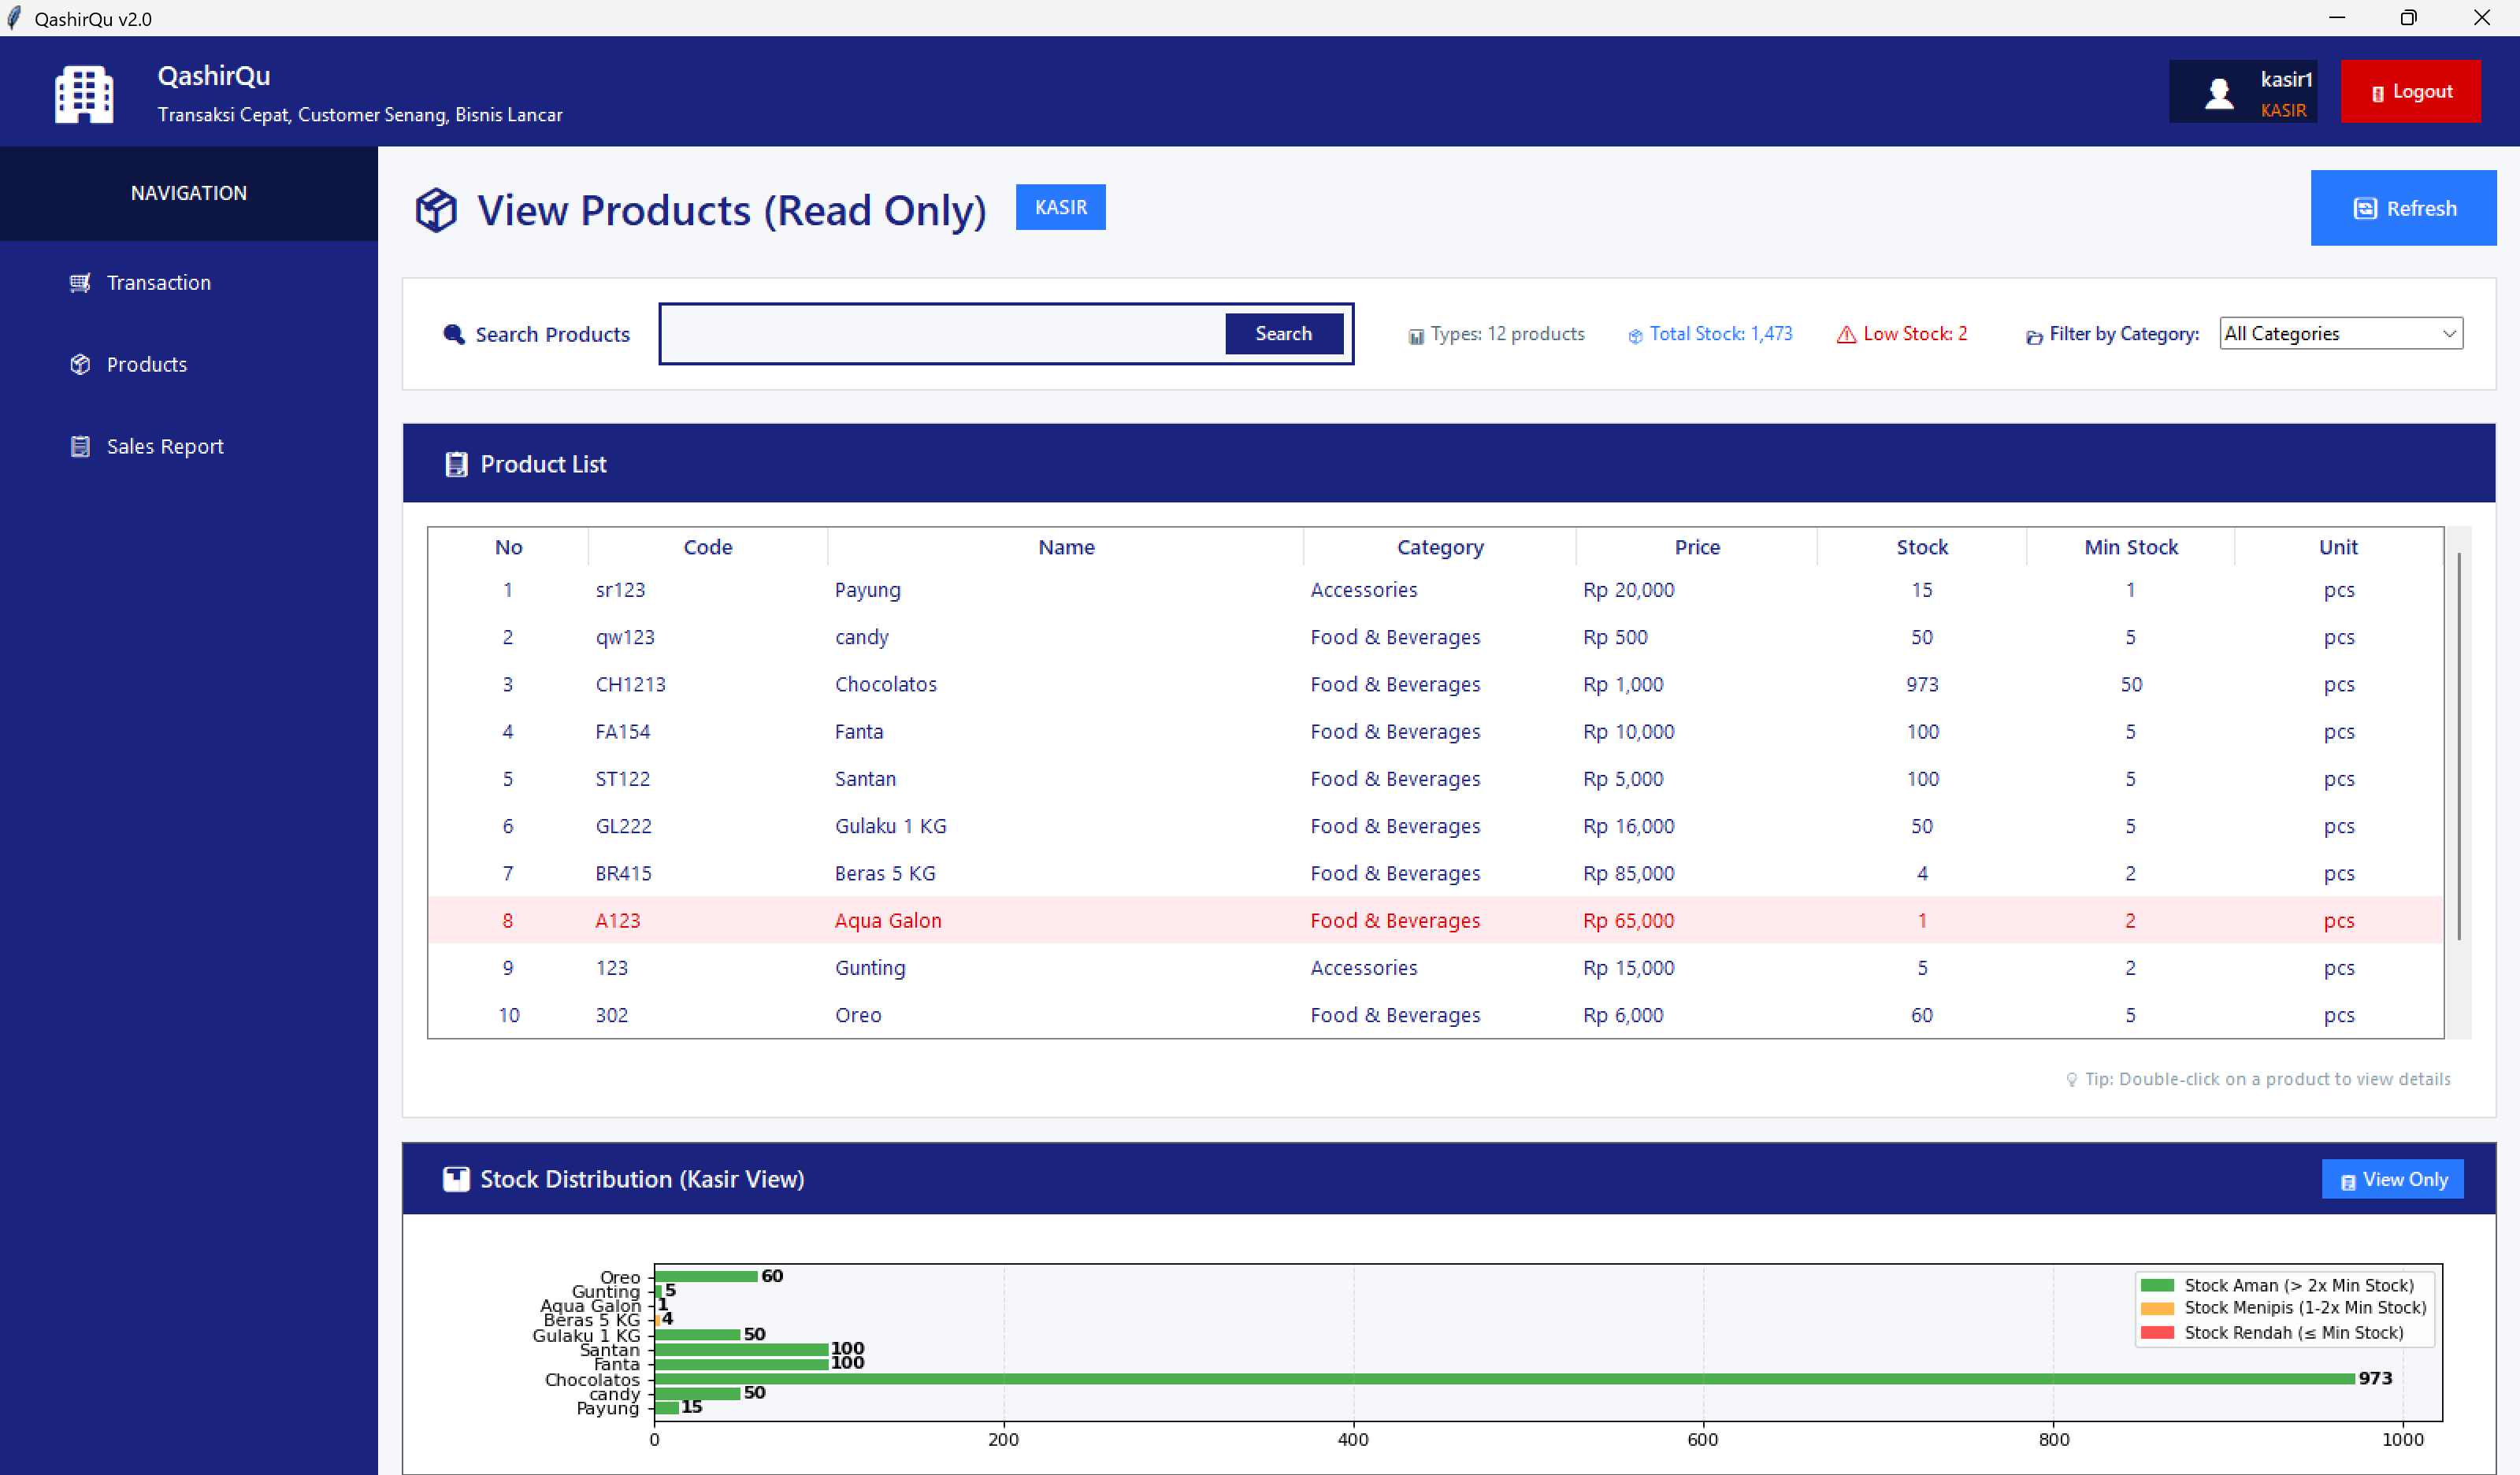Click the cube icon beside View Products title
2520x1475 pixels.
(436, 210)
